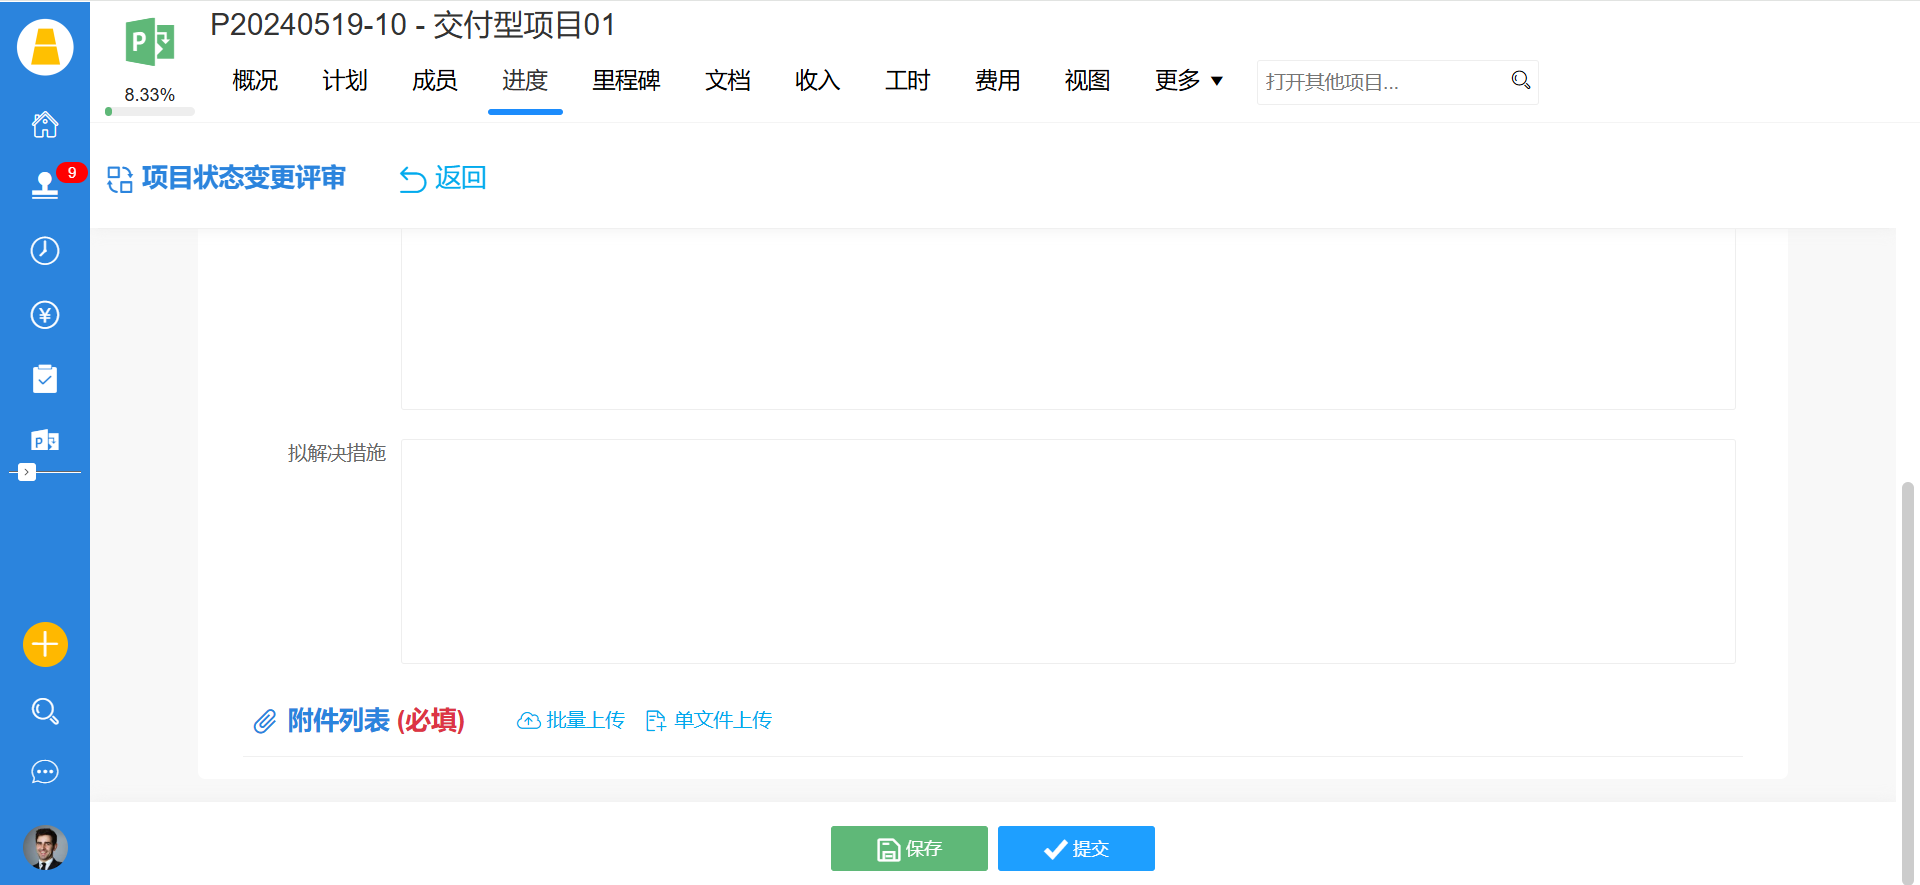1920x885 pixels.
Task: Click 批量上传 to upload attachments
Action: point(571,720)
